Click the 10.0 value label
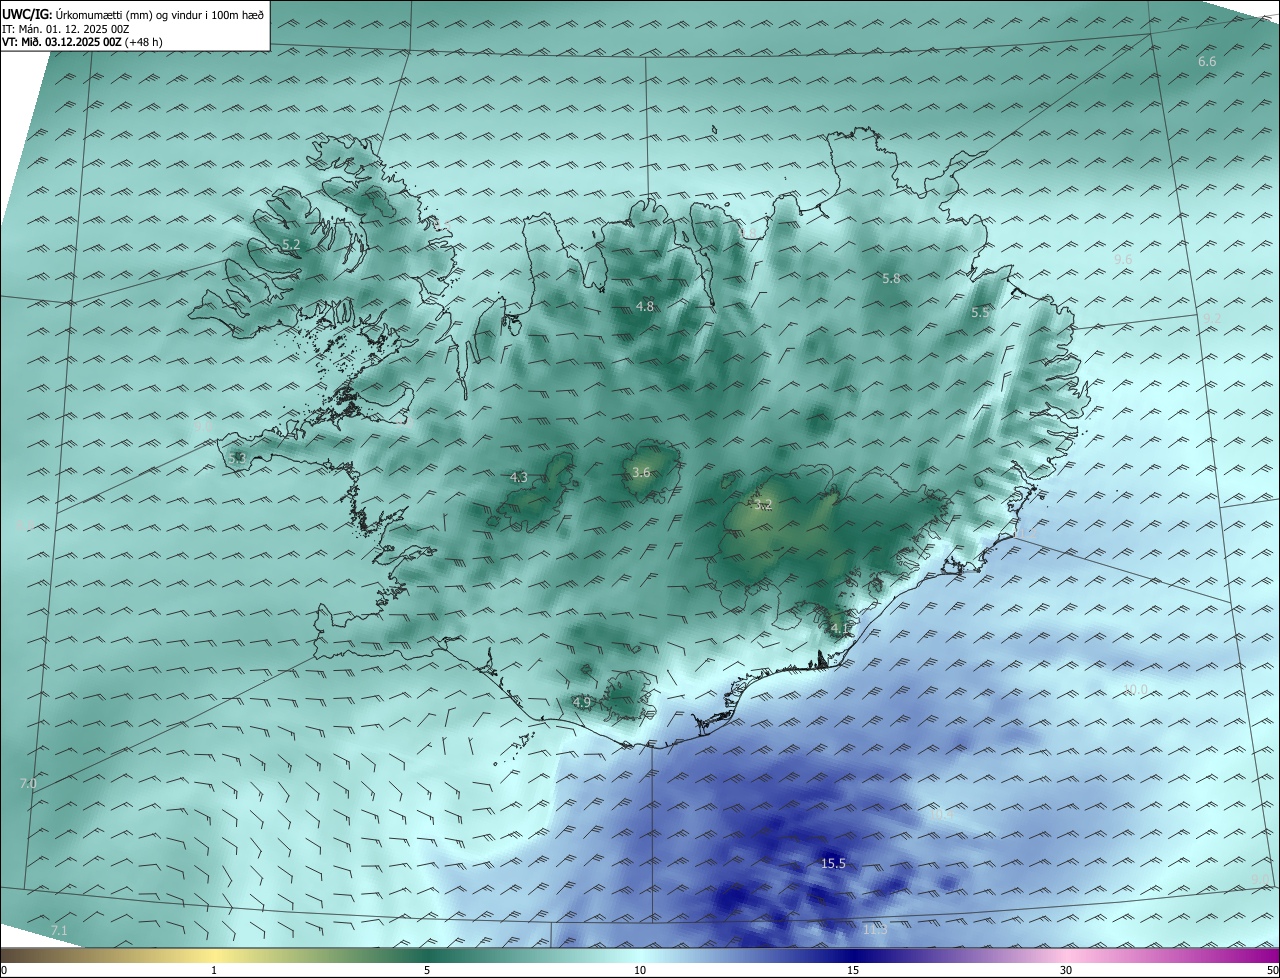Image resolution: width=1280 pixels, height=978 pixels. [1135, 689]
